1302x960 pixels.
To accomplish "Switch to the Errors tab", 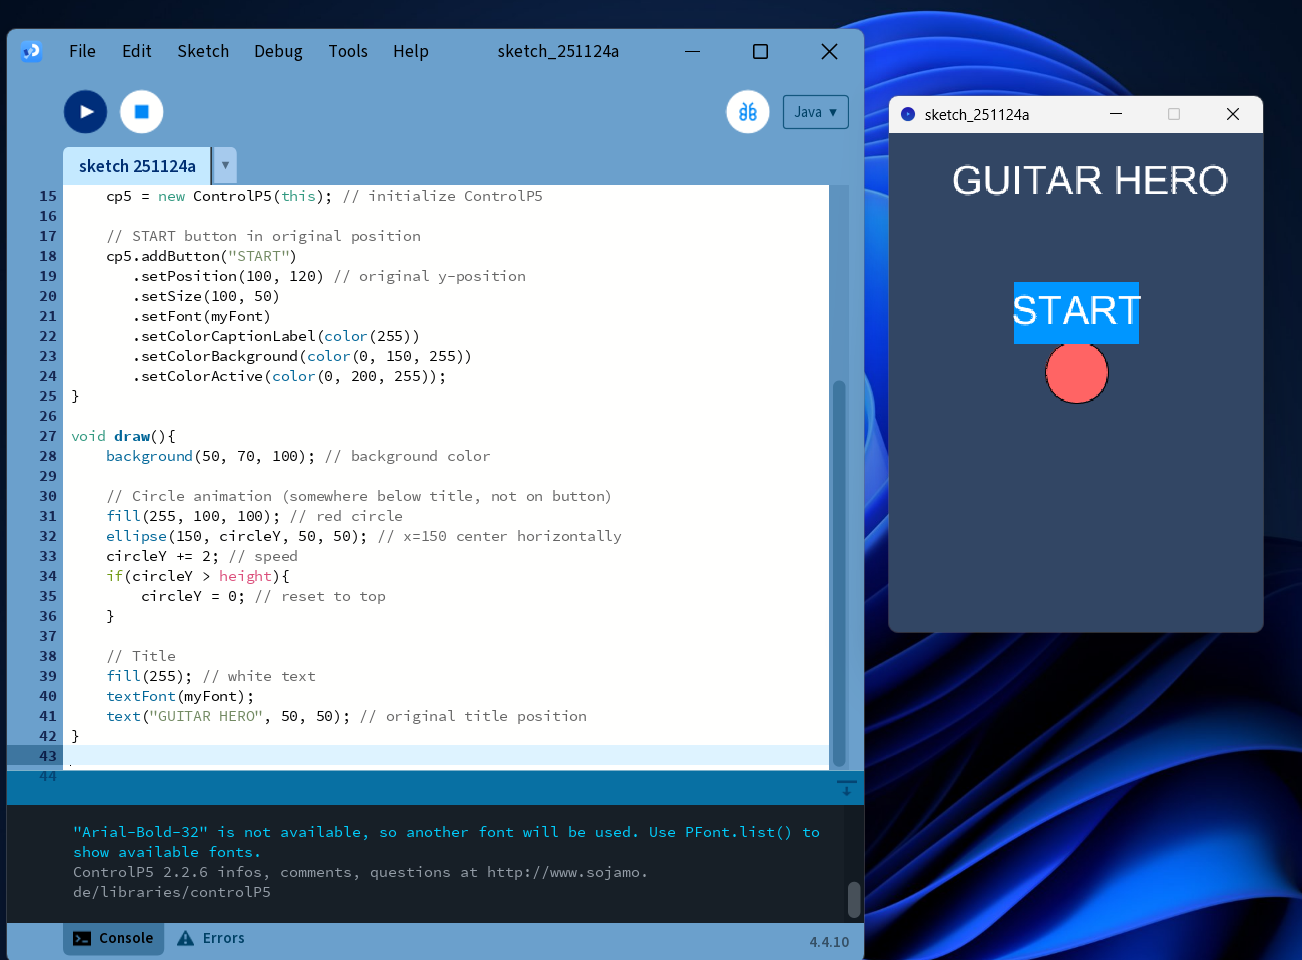I will tap(223, 938).
